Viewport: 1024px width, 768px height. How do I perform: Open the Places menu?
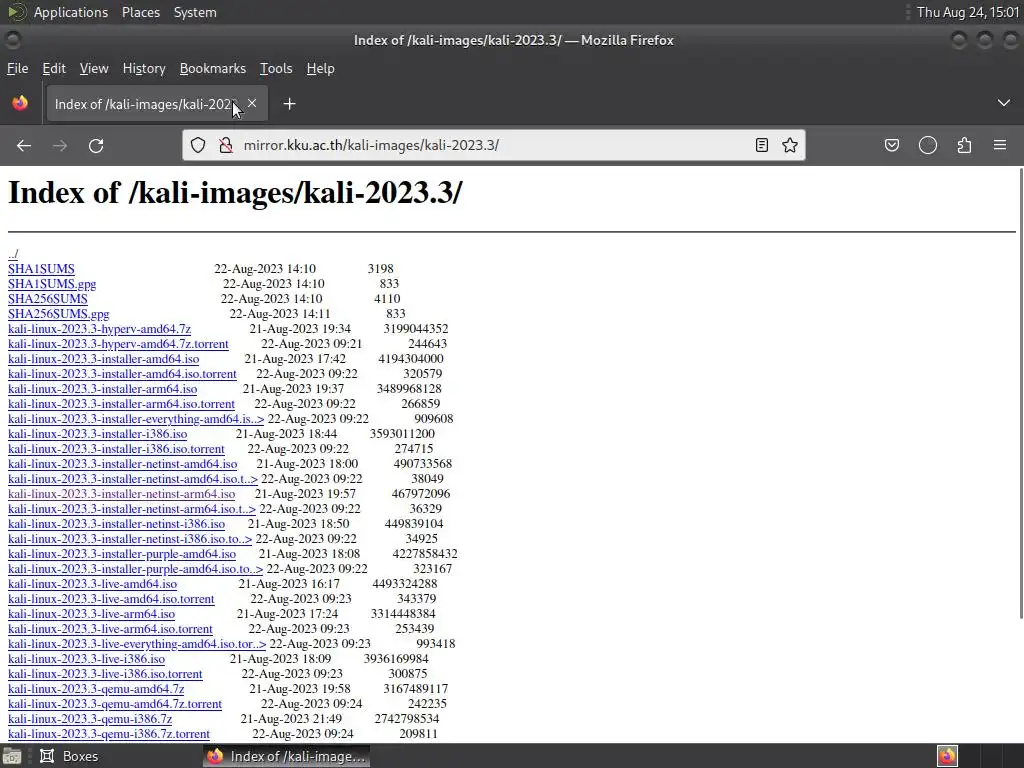[x=140, y=12]
